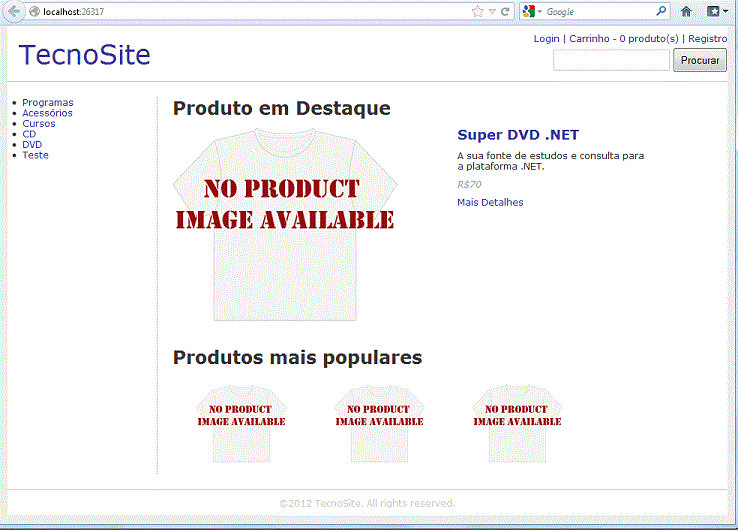The width and height of the screenshot is (738, 530).
Task: Select DVD category
Action: coord(32,145)
